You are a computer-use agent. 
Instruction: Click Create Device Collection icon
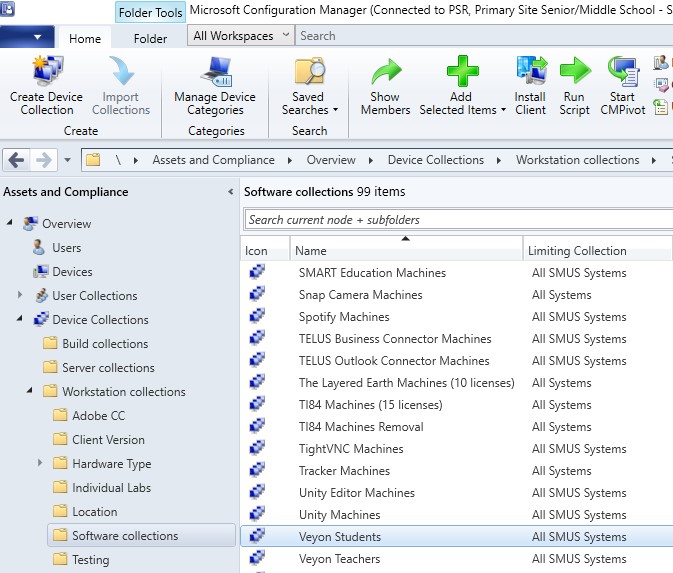pos(48,71)
